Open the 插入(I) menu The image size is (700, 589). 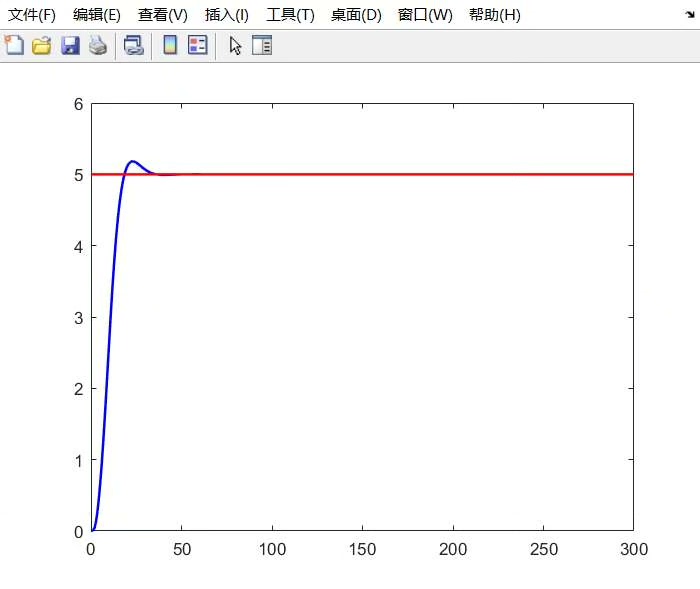coord(227,15)
